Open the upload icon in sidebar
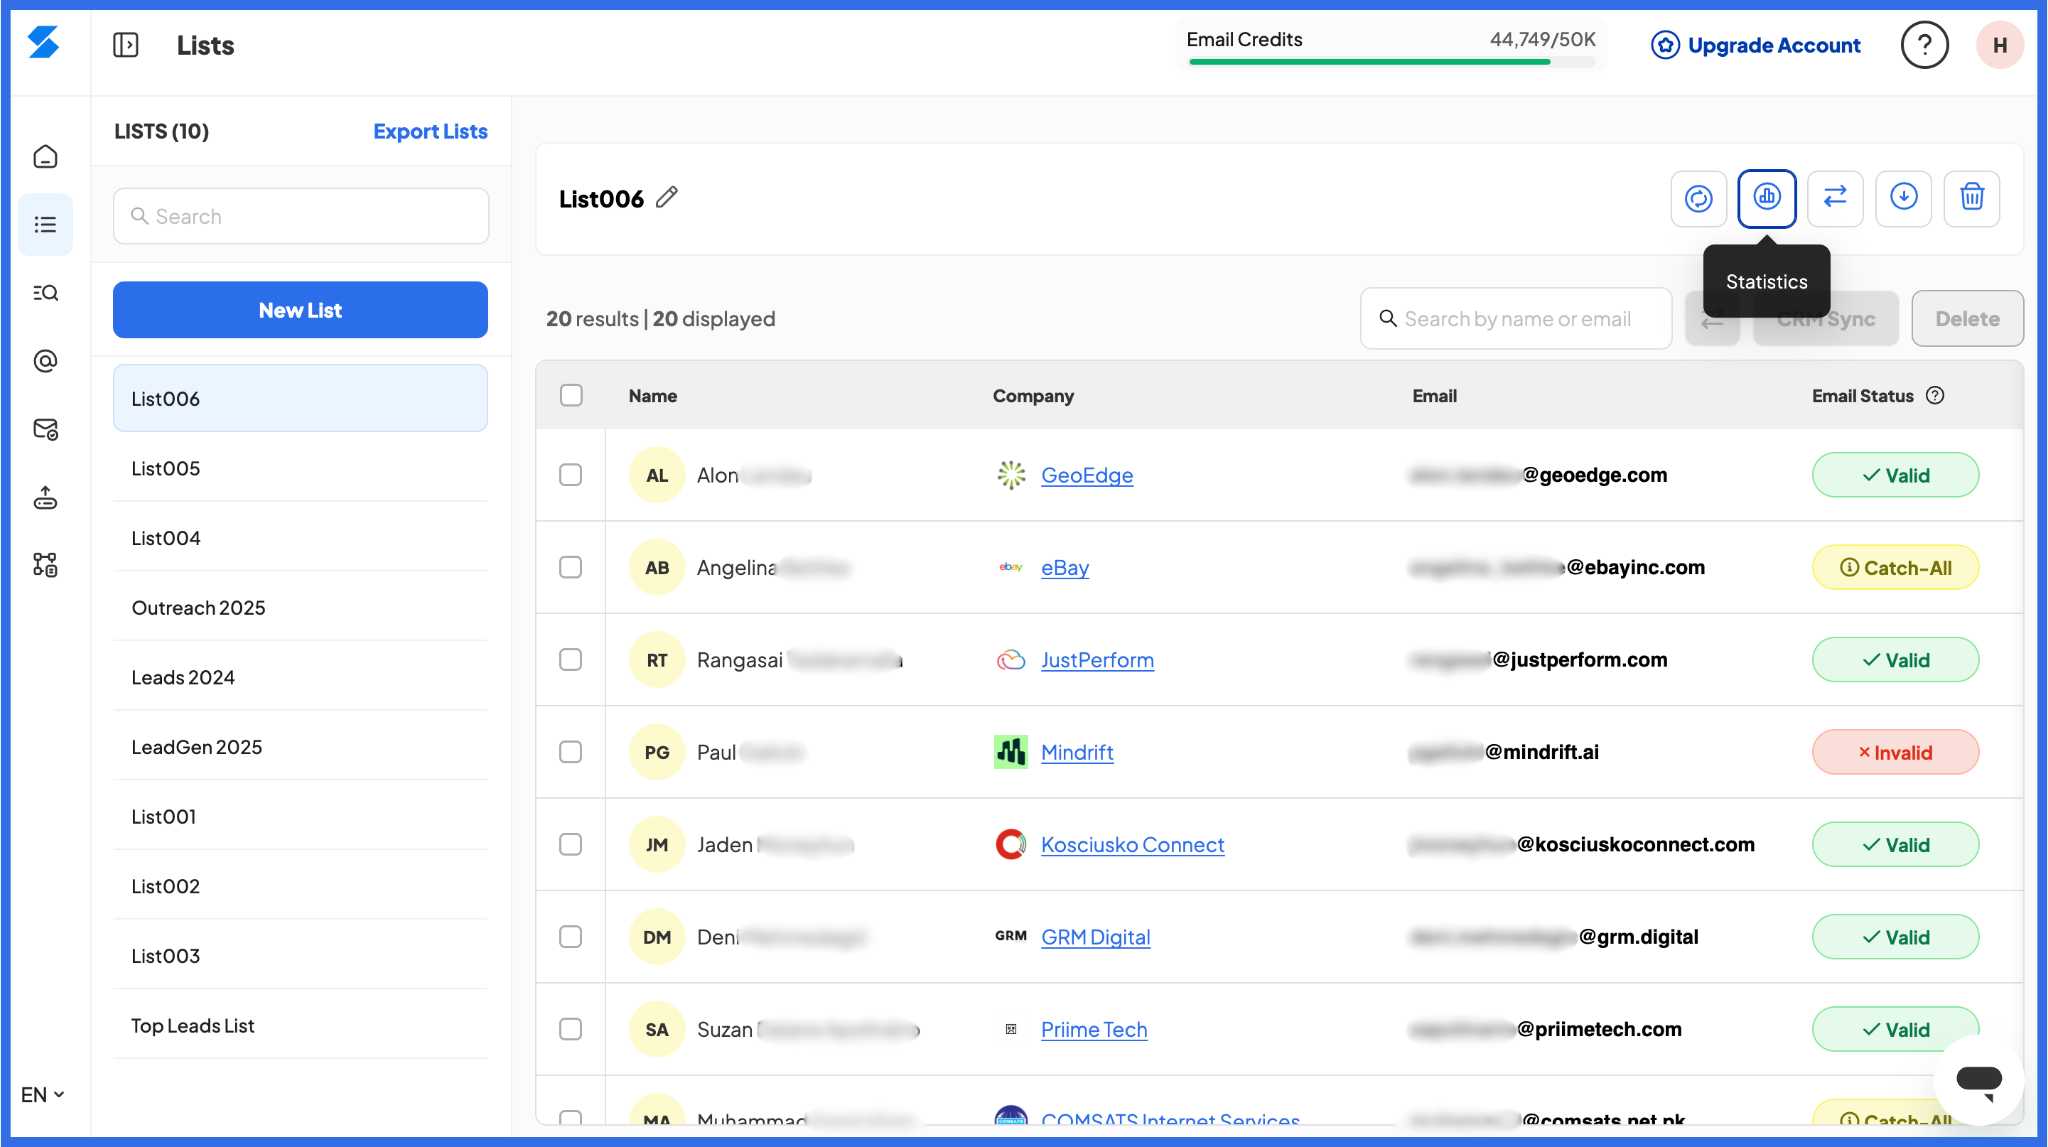Screen dimensions: 2048x1147 [45, 497]
